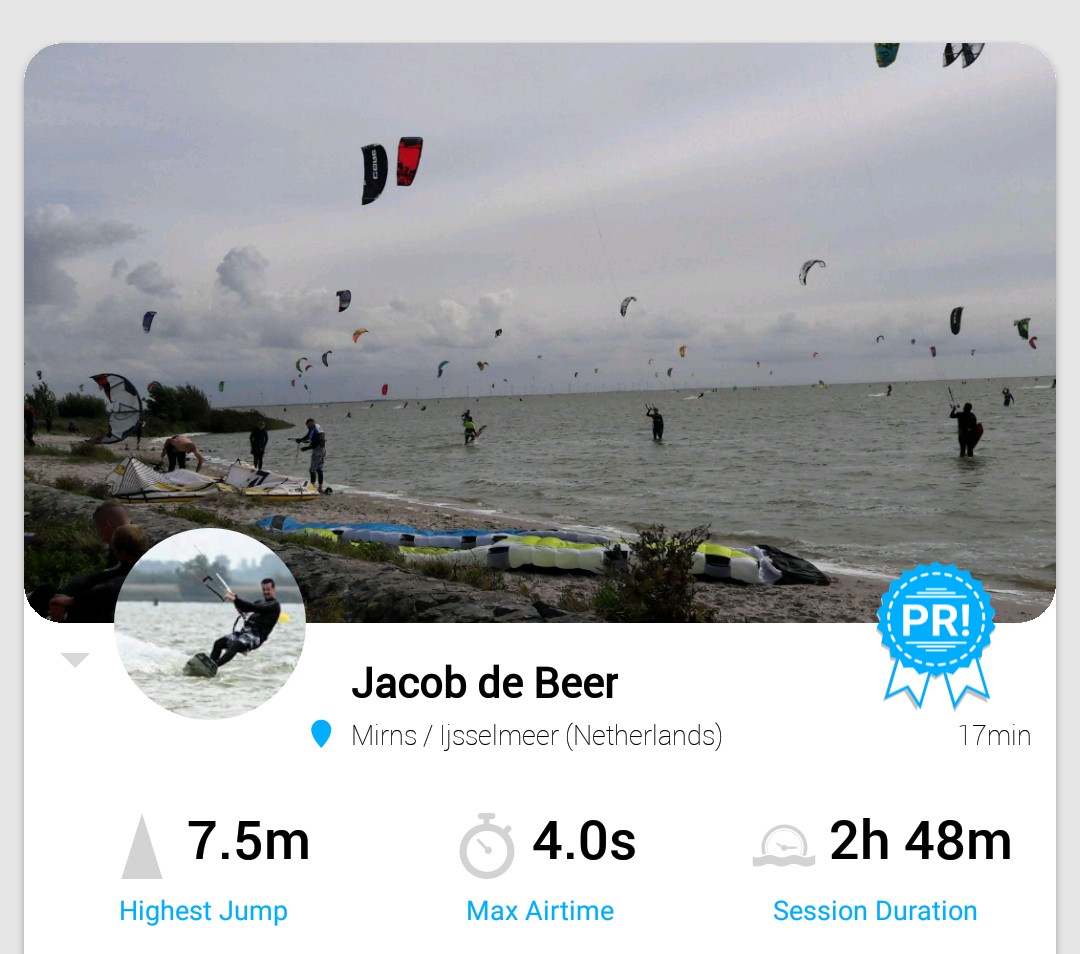This screenshot has width=1080, height=954.
Task: Open Jacob de Beer's round profile picture
Action: [210, 623]
